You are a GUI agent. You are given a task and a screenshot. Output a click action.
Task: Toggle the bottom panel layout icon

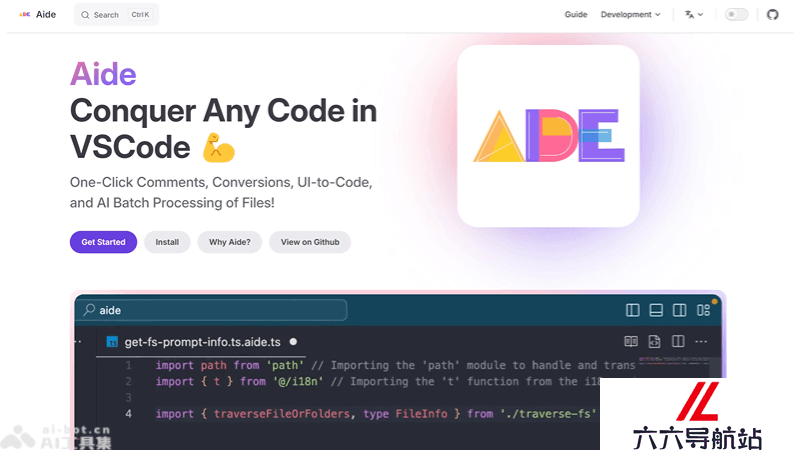(656, 310)
